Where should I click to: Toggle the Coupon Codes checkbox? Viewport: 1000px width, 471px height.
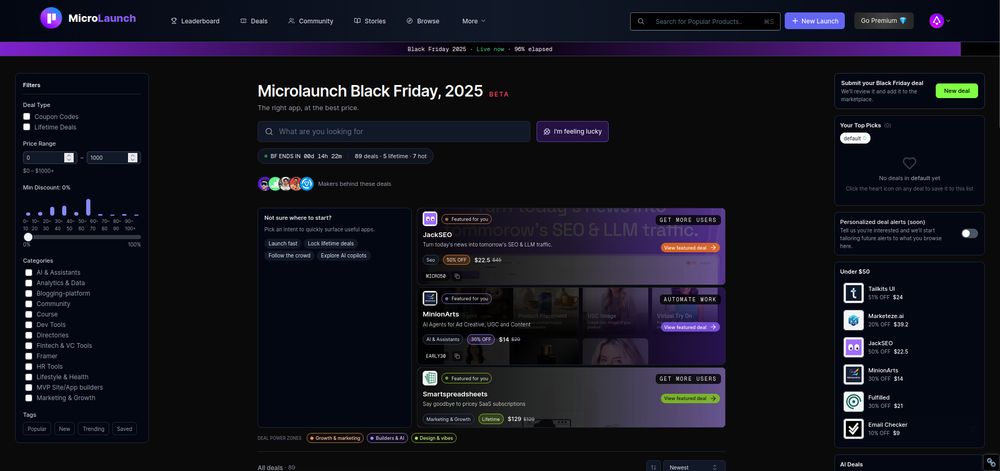pyautogui.click(x=27, y=117)
